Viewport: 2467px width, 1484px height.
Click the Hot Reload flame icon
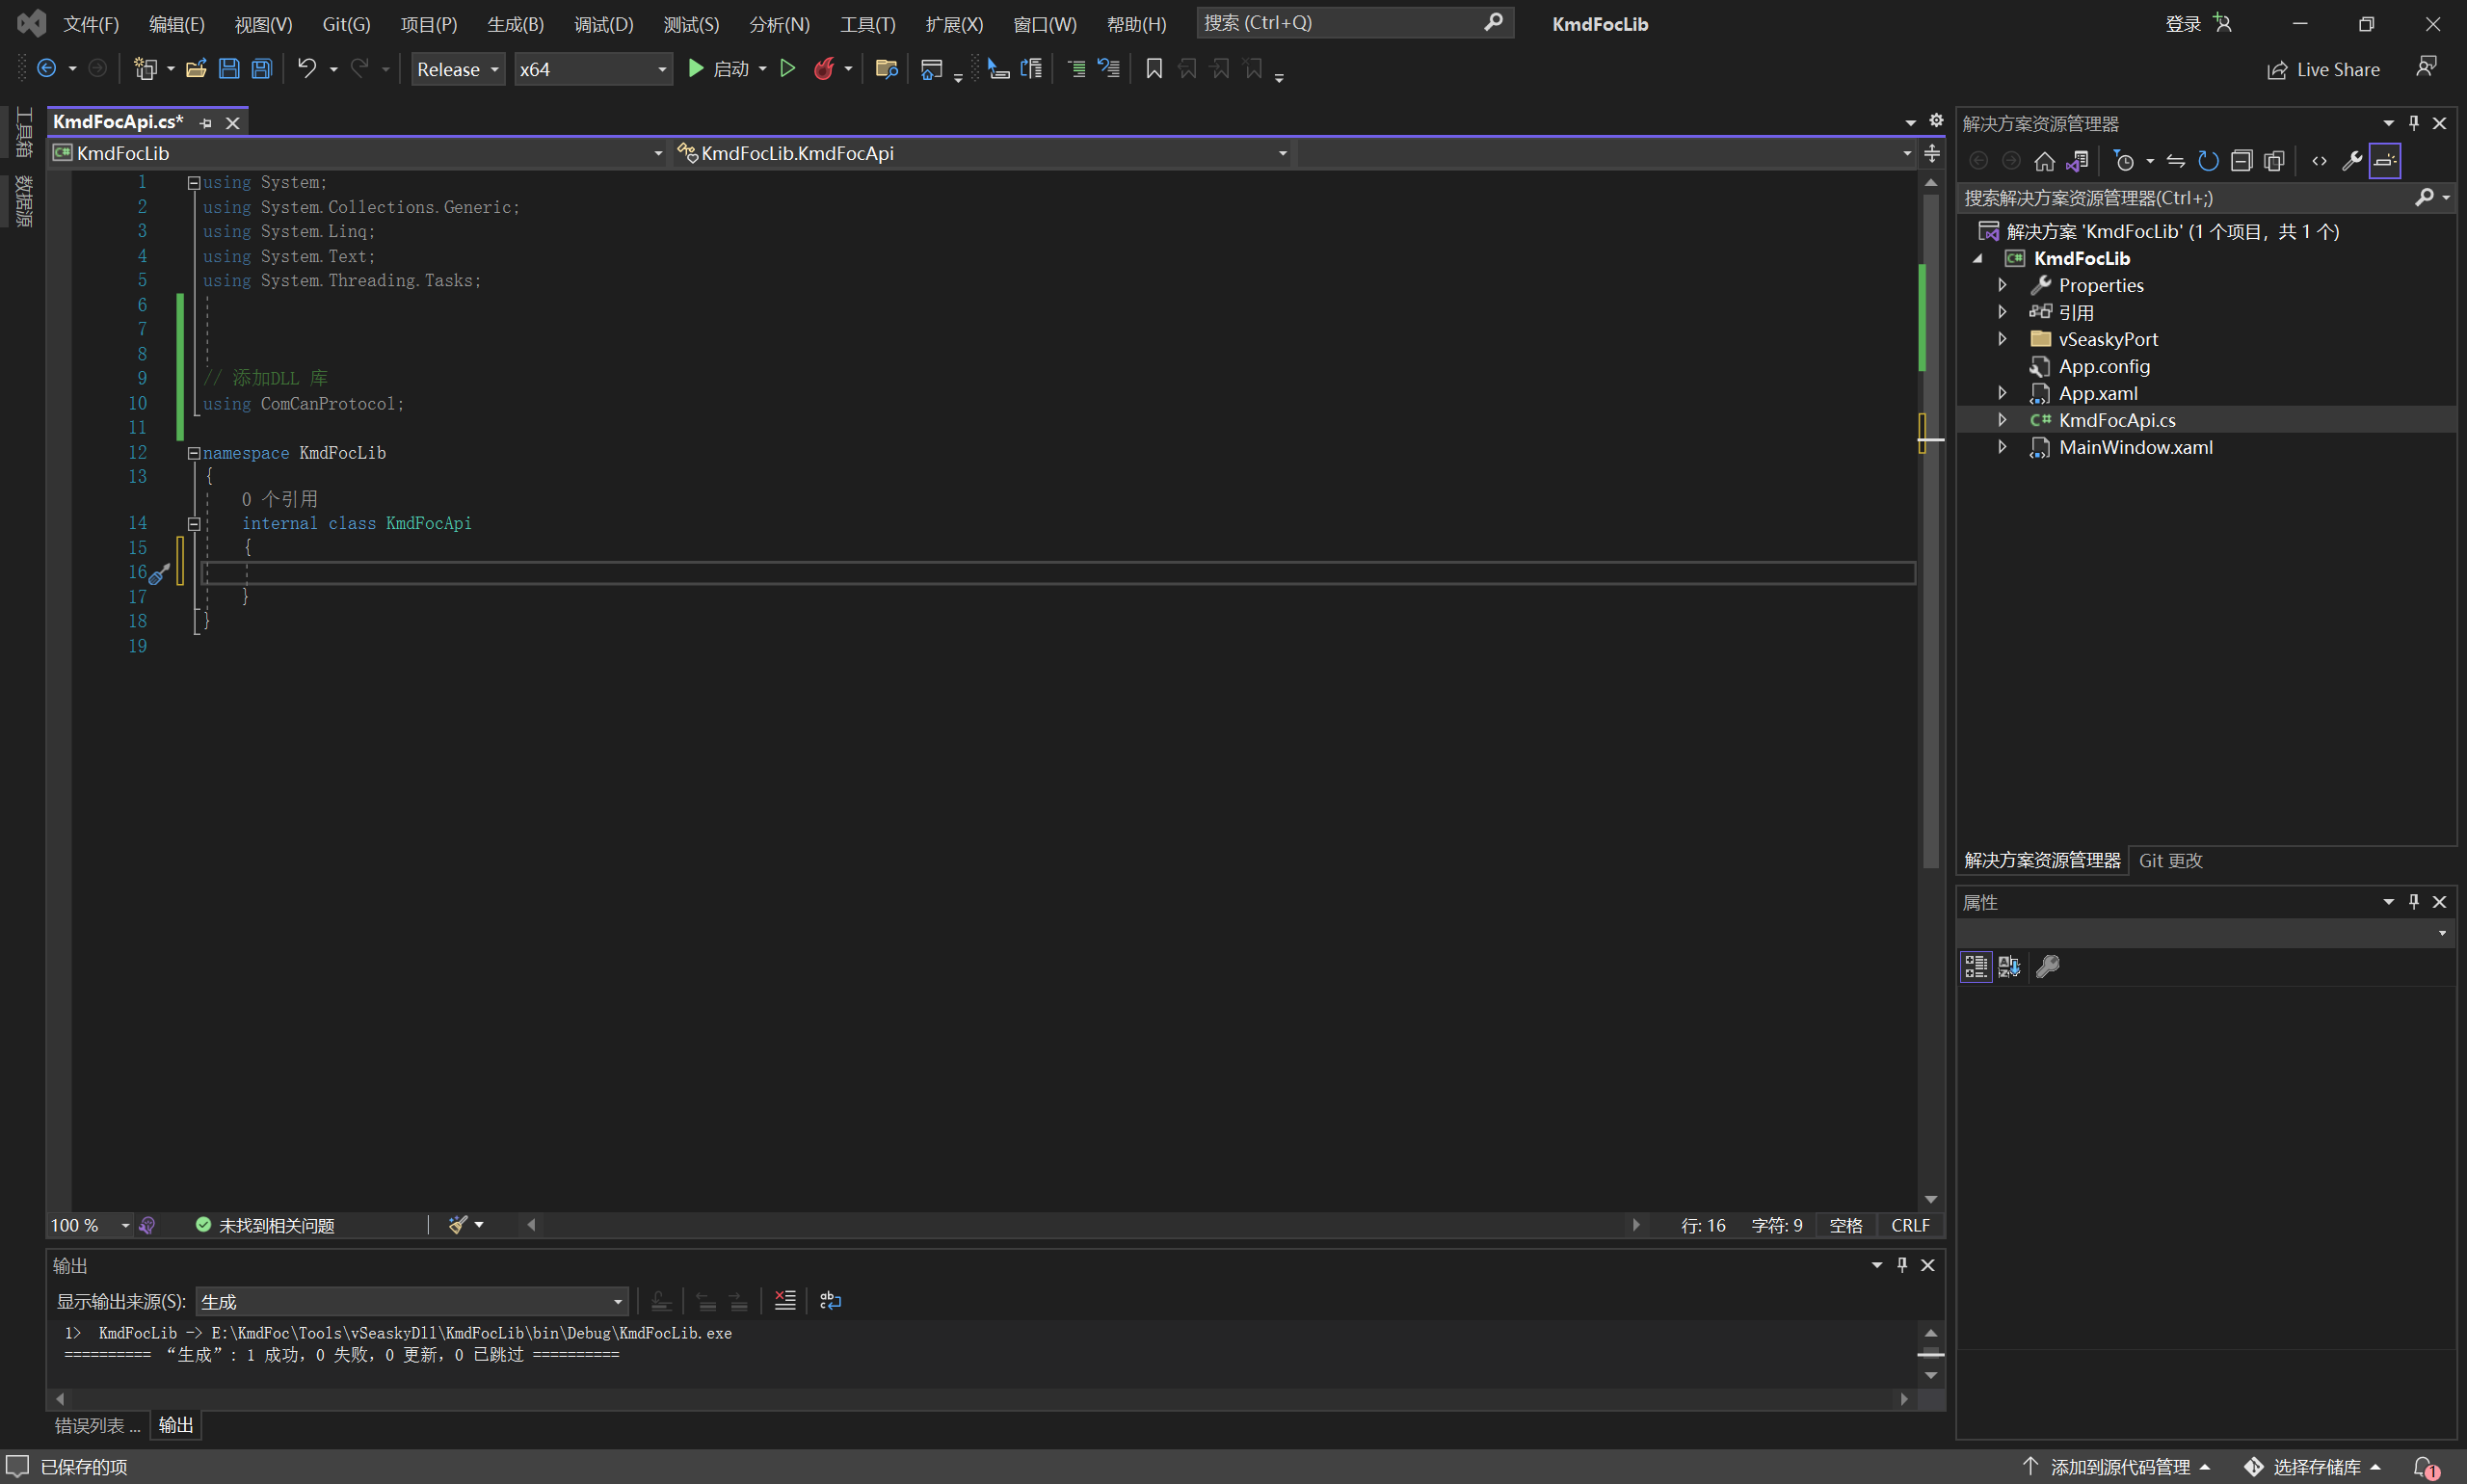[x=823, y=69]
